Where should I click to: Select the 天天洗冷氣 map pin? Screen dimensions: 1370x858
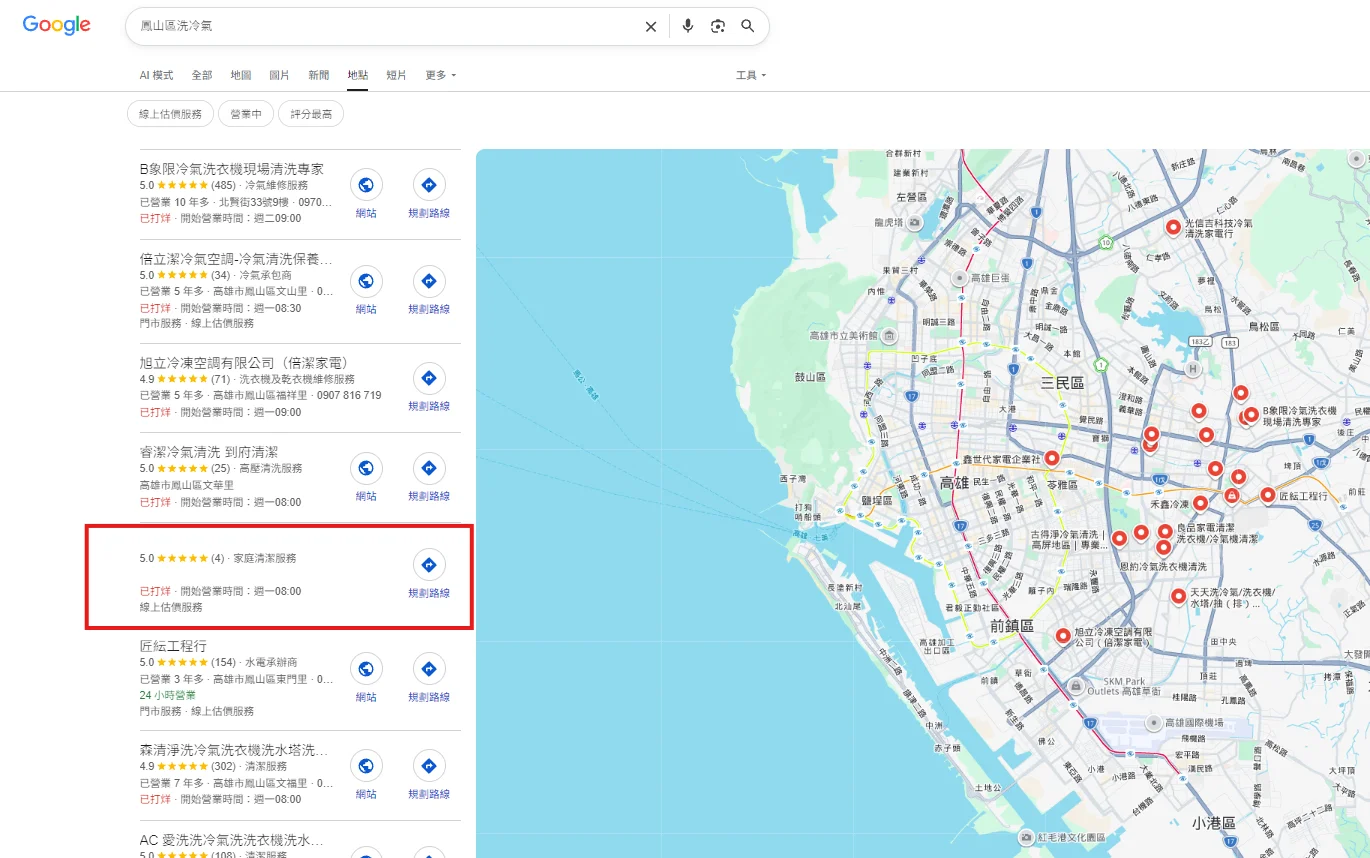point(1179,596)
